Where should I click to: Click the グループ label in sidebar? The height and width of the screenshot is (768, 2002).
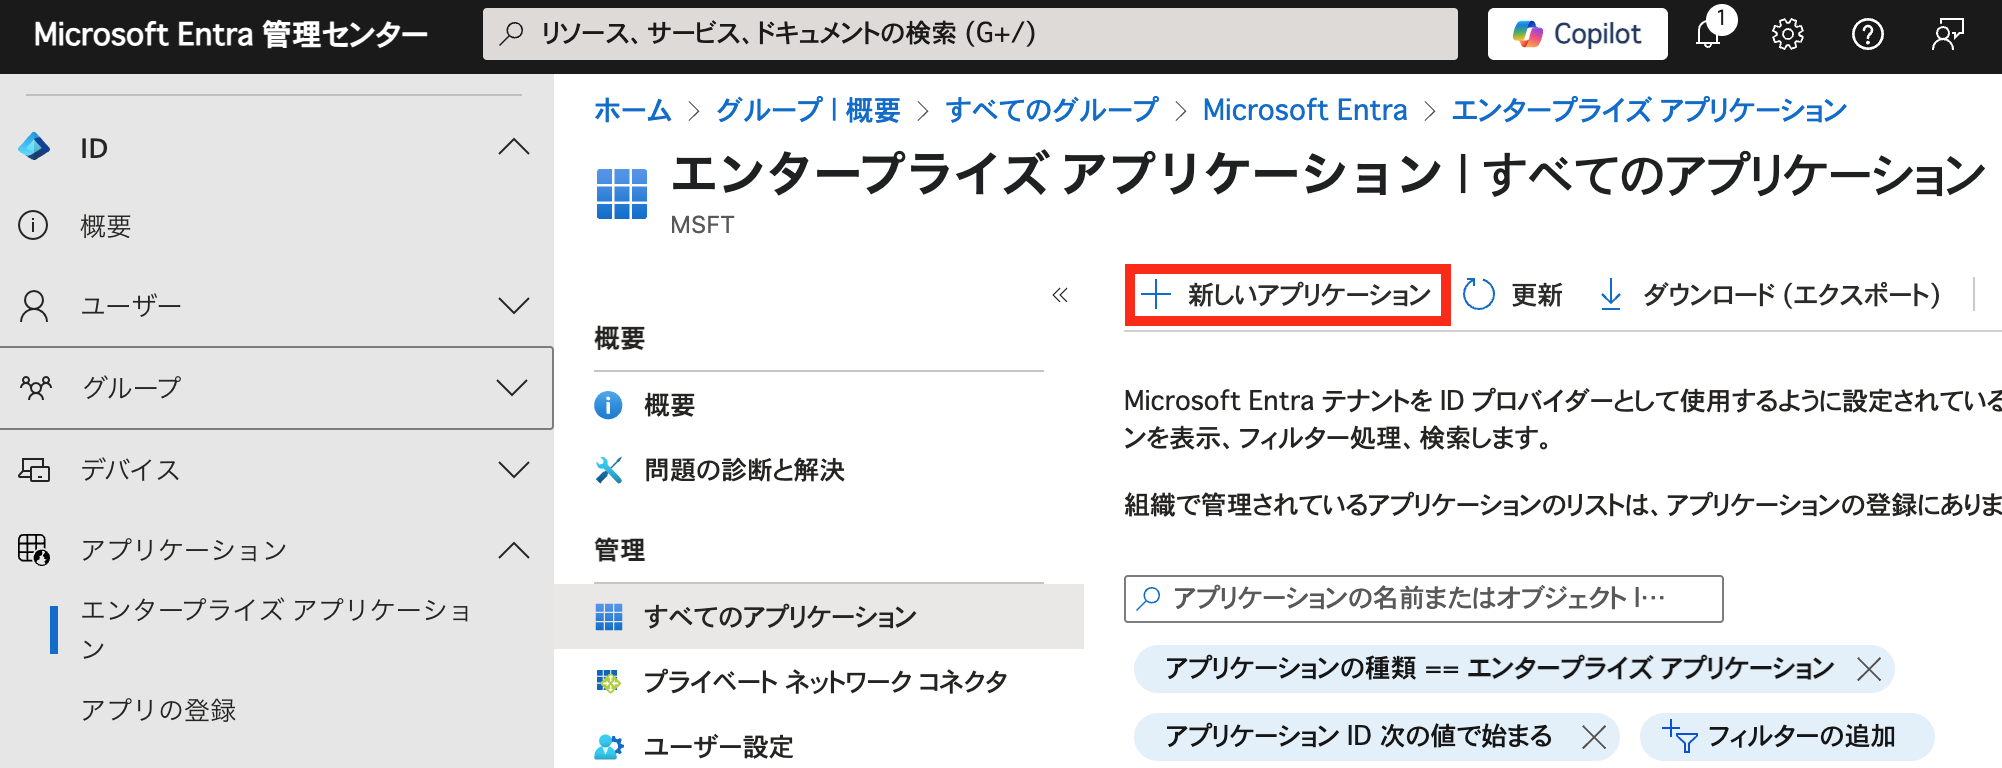pos(131,388)
